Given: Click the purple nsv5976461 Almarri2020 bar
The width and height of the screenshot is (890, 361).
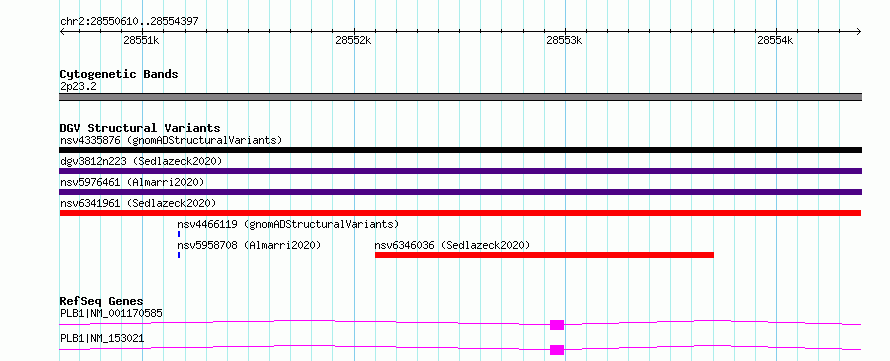Looking at the screenshot, I should click(460, 192).
